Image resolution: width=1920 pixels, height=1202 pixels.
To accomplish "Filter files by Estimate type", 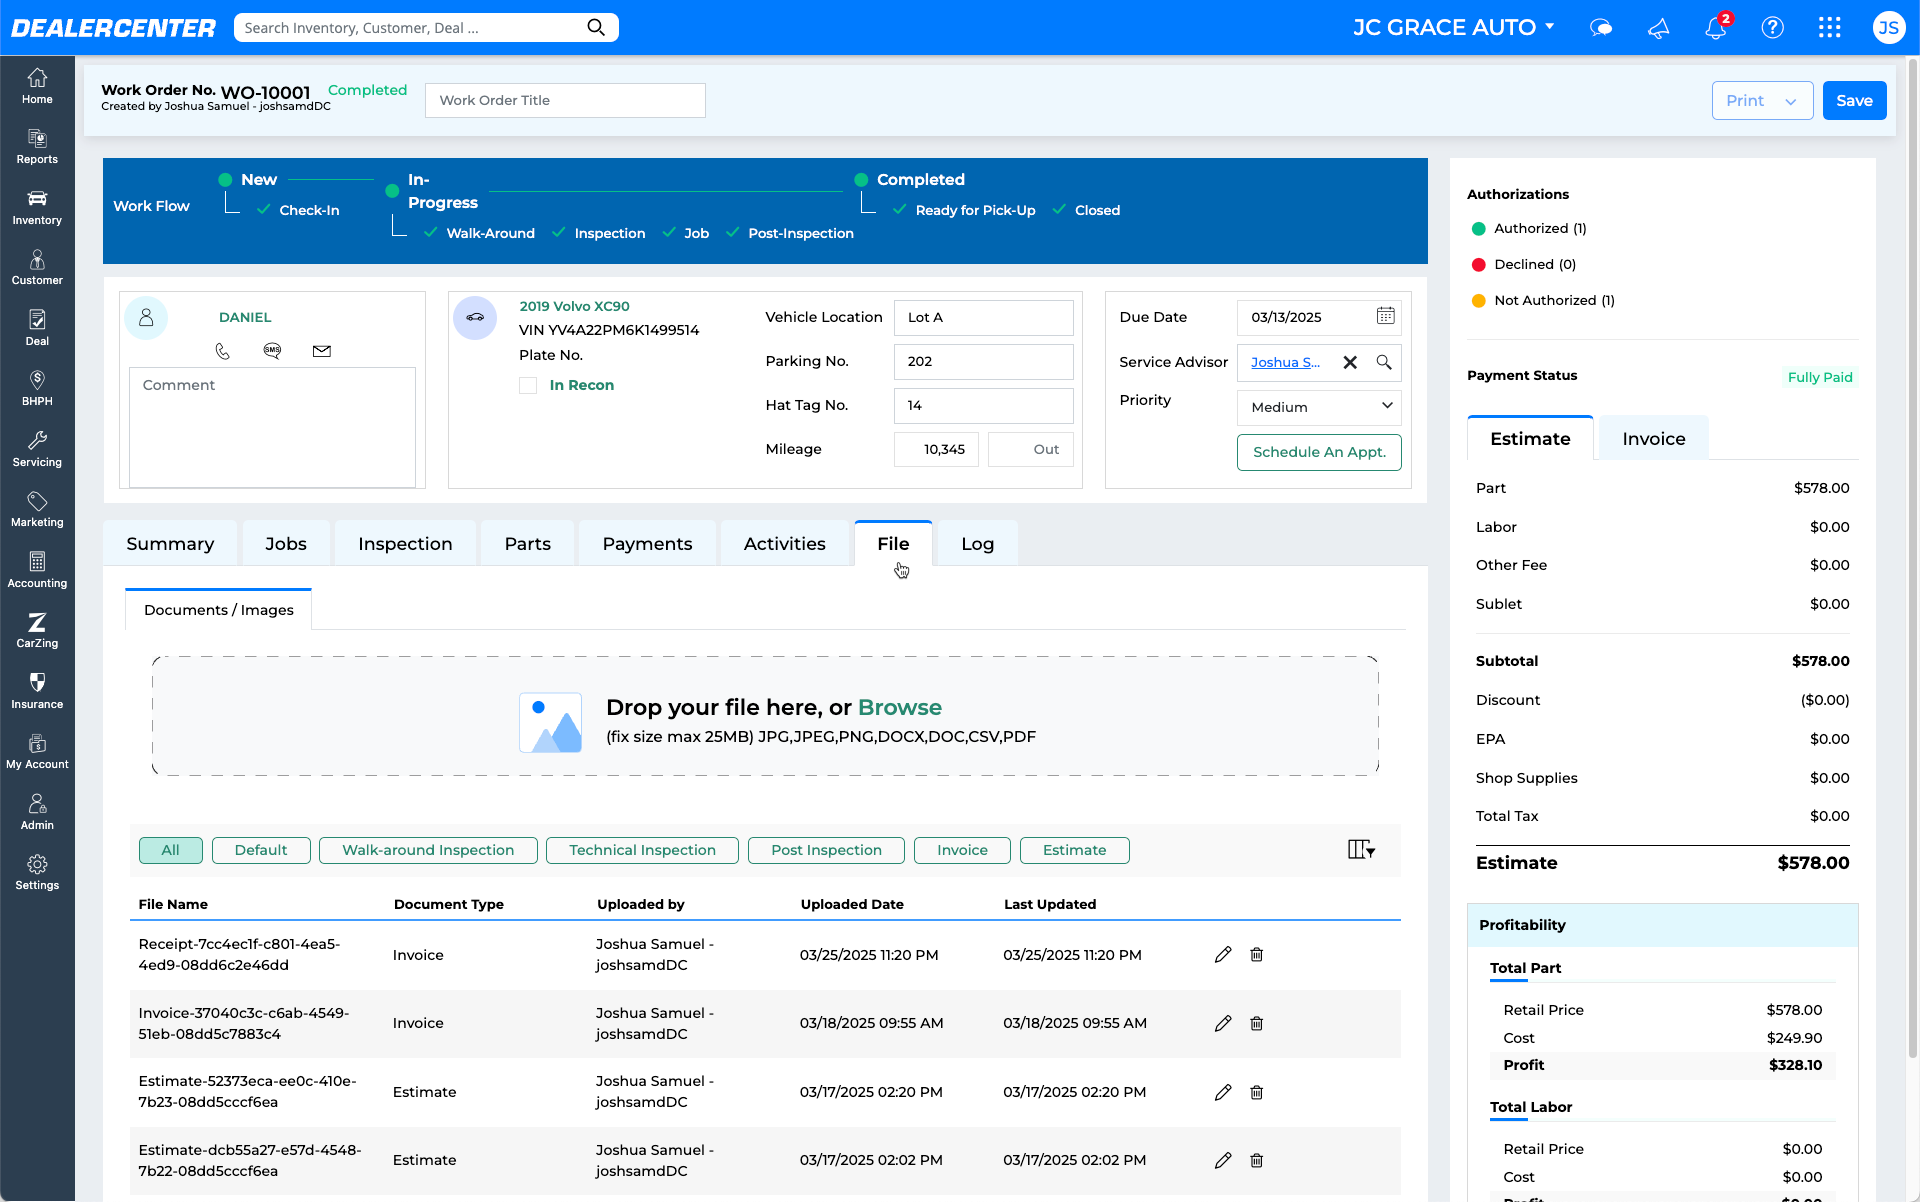I will coord(1075,850).
